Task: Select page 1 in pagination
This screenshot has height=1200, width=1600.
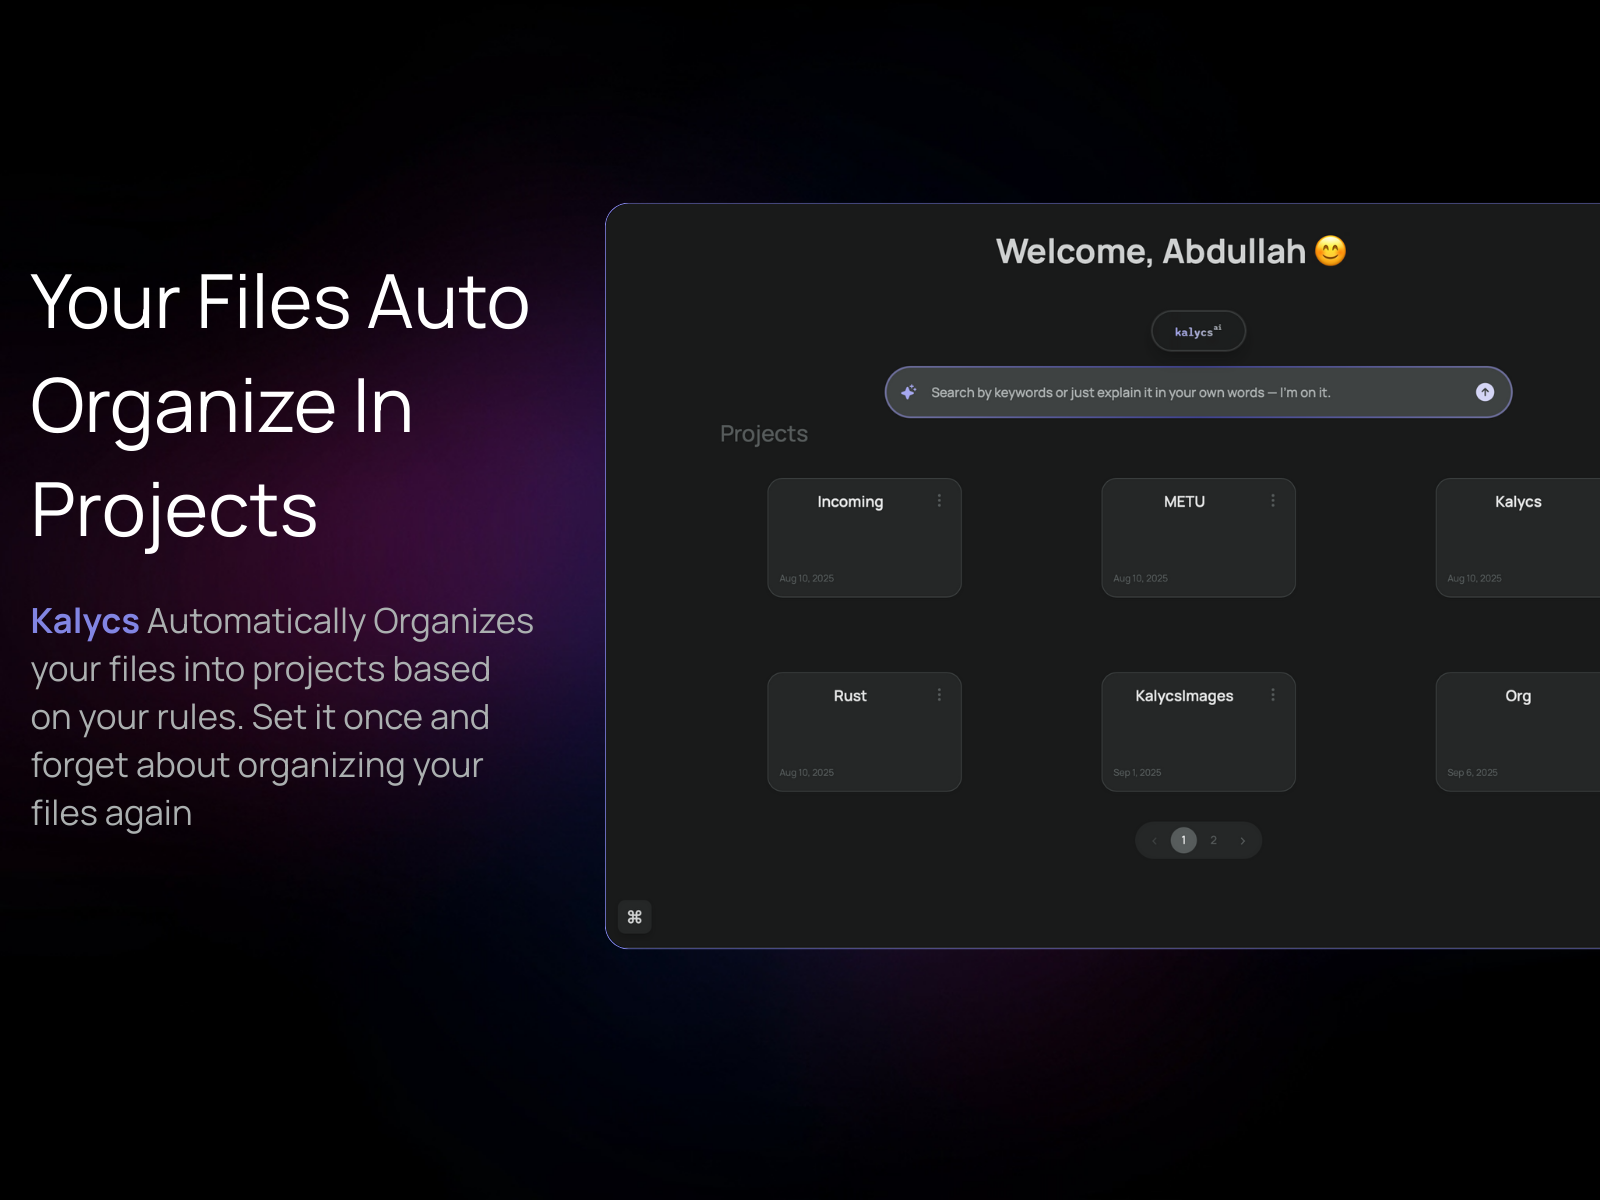Action: coord(1183,840)
